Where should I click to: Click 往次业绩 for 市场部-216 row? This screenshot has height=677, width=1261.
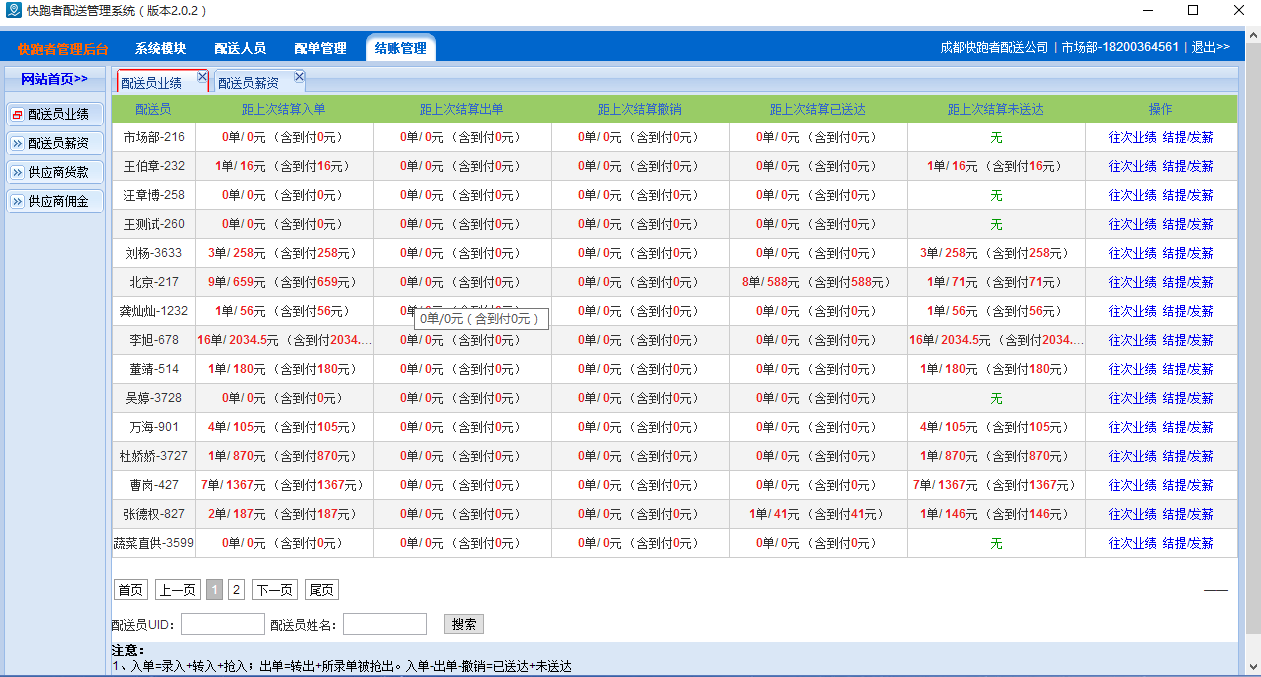(1132, 137)
